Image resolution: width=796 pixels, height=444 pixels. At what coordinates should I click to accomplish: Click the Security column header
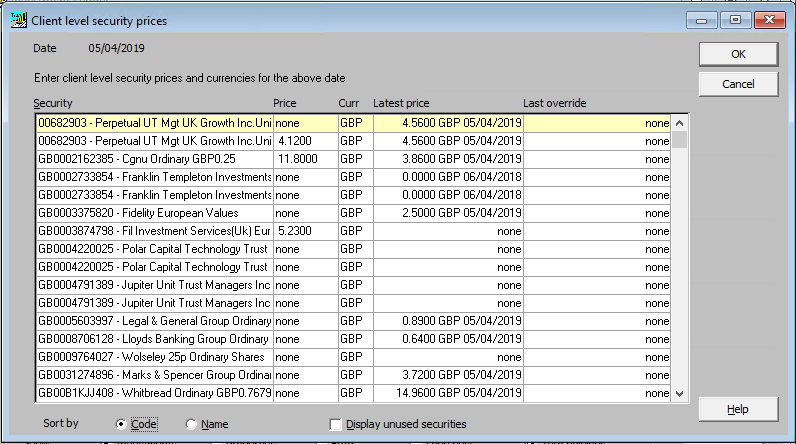click(53, 104)
